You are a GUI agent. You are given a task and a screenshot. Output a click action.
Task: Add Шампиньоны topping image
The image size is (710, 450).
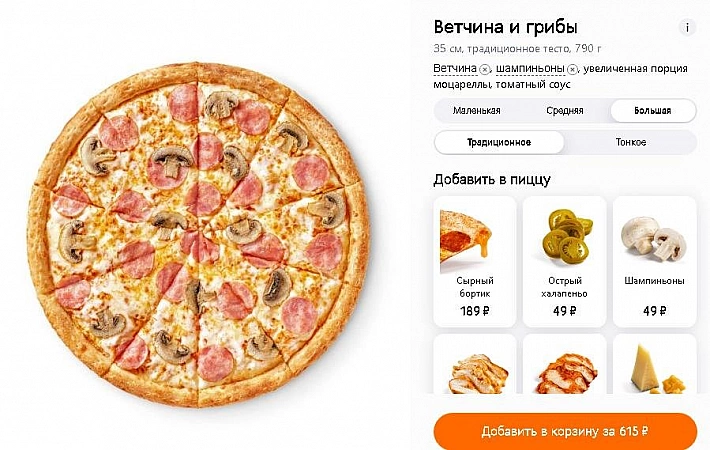(x=654, y=239)
